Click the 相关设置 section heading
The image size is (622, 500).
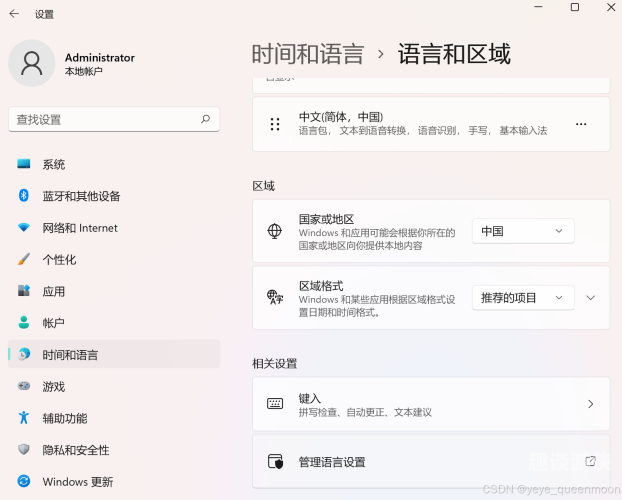pyautogui.click(x=275, y=363)
